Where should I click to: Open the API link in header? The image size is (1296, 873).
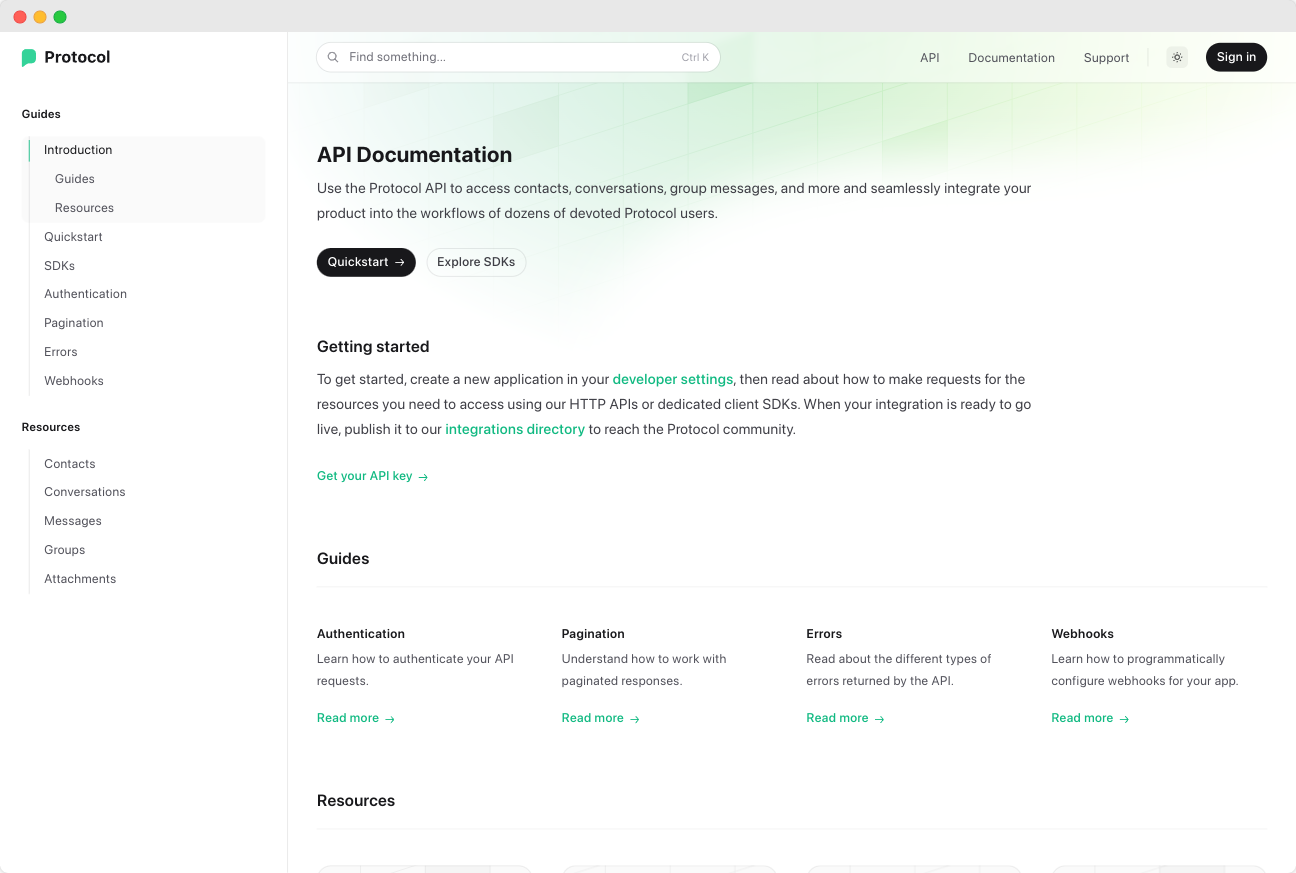929,58
